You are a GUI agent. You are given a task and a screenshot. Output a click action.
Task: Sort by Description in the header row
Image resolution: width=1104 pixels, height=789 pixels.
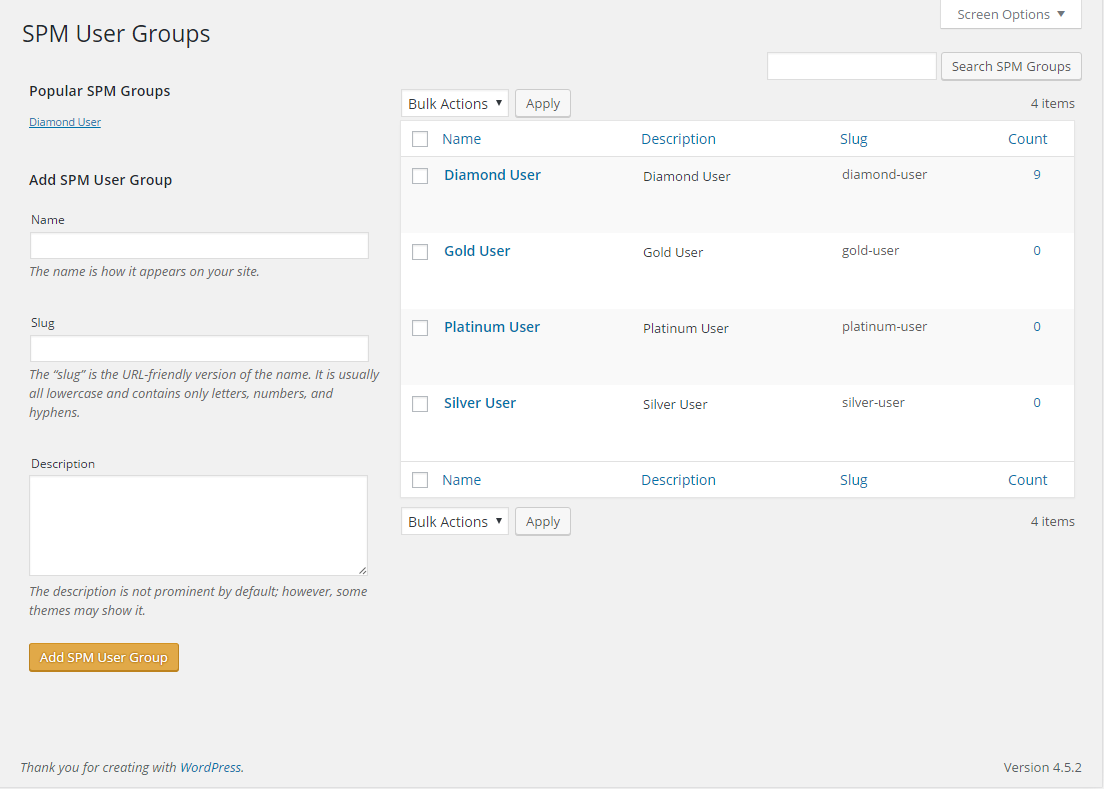coord(678,139)
